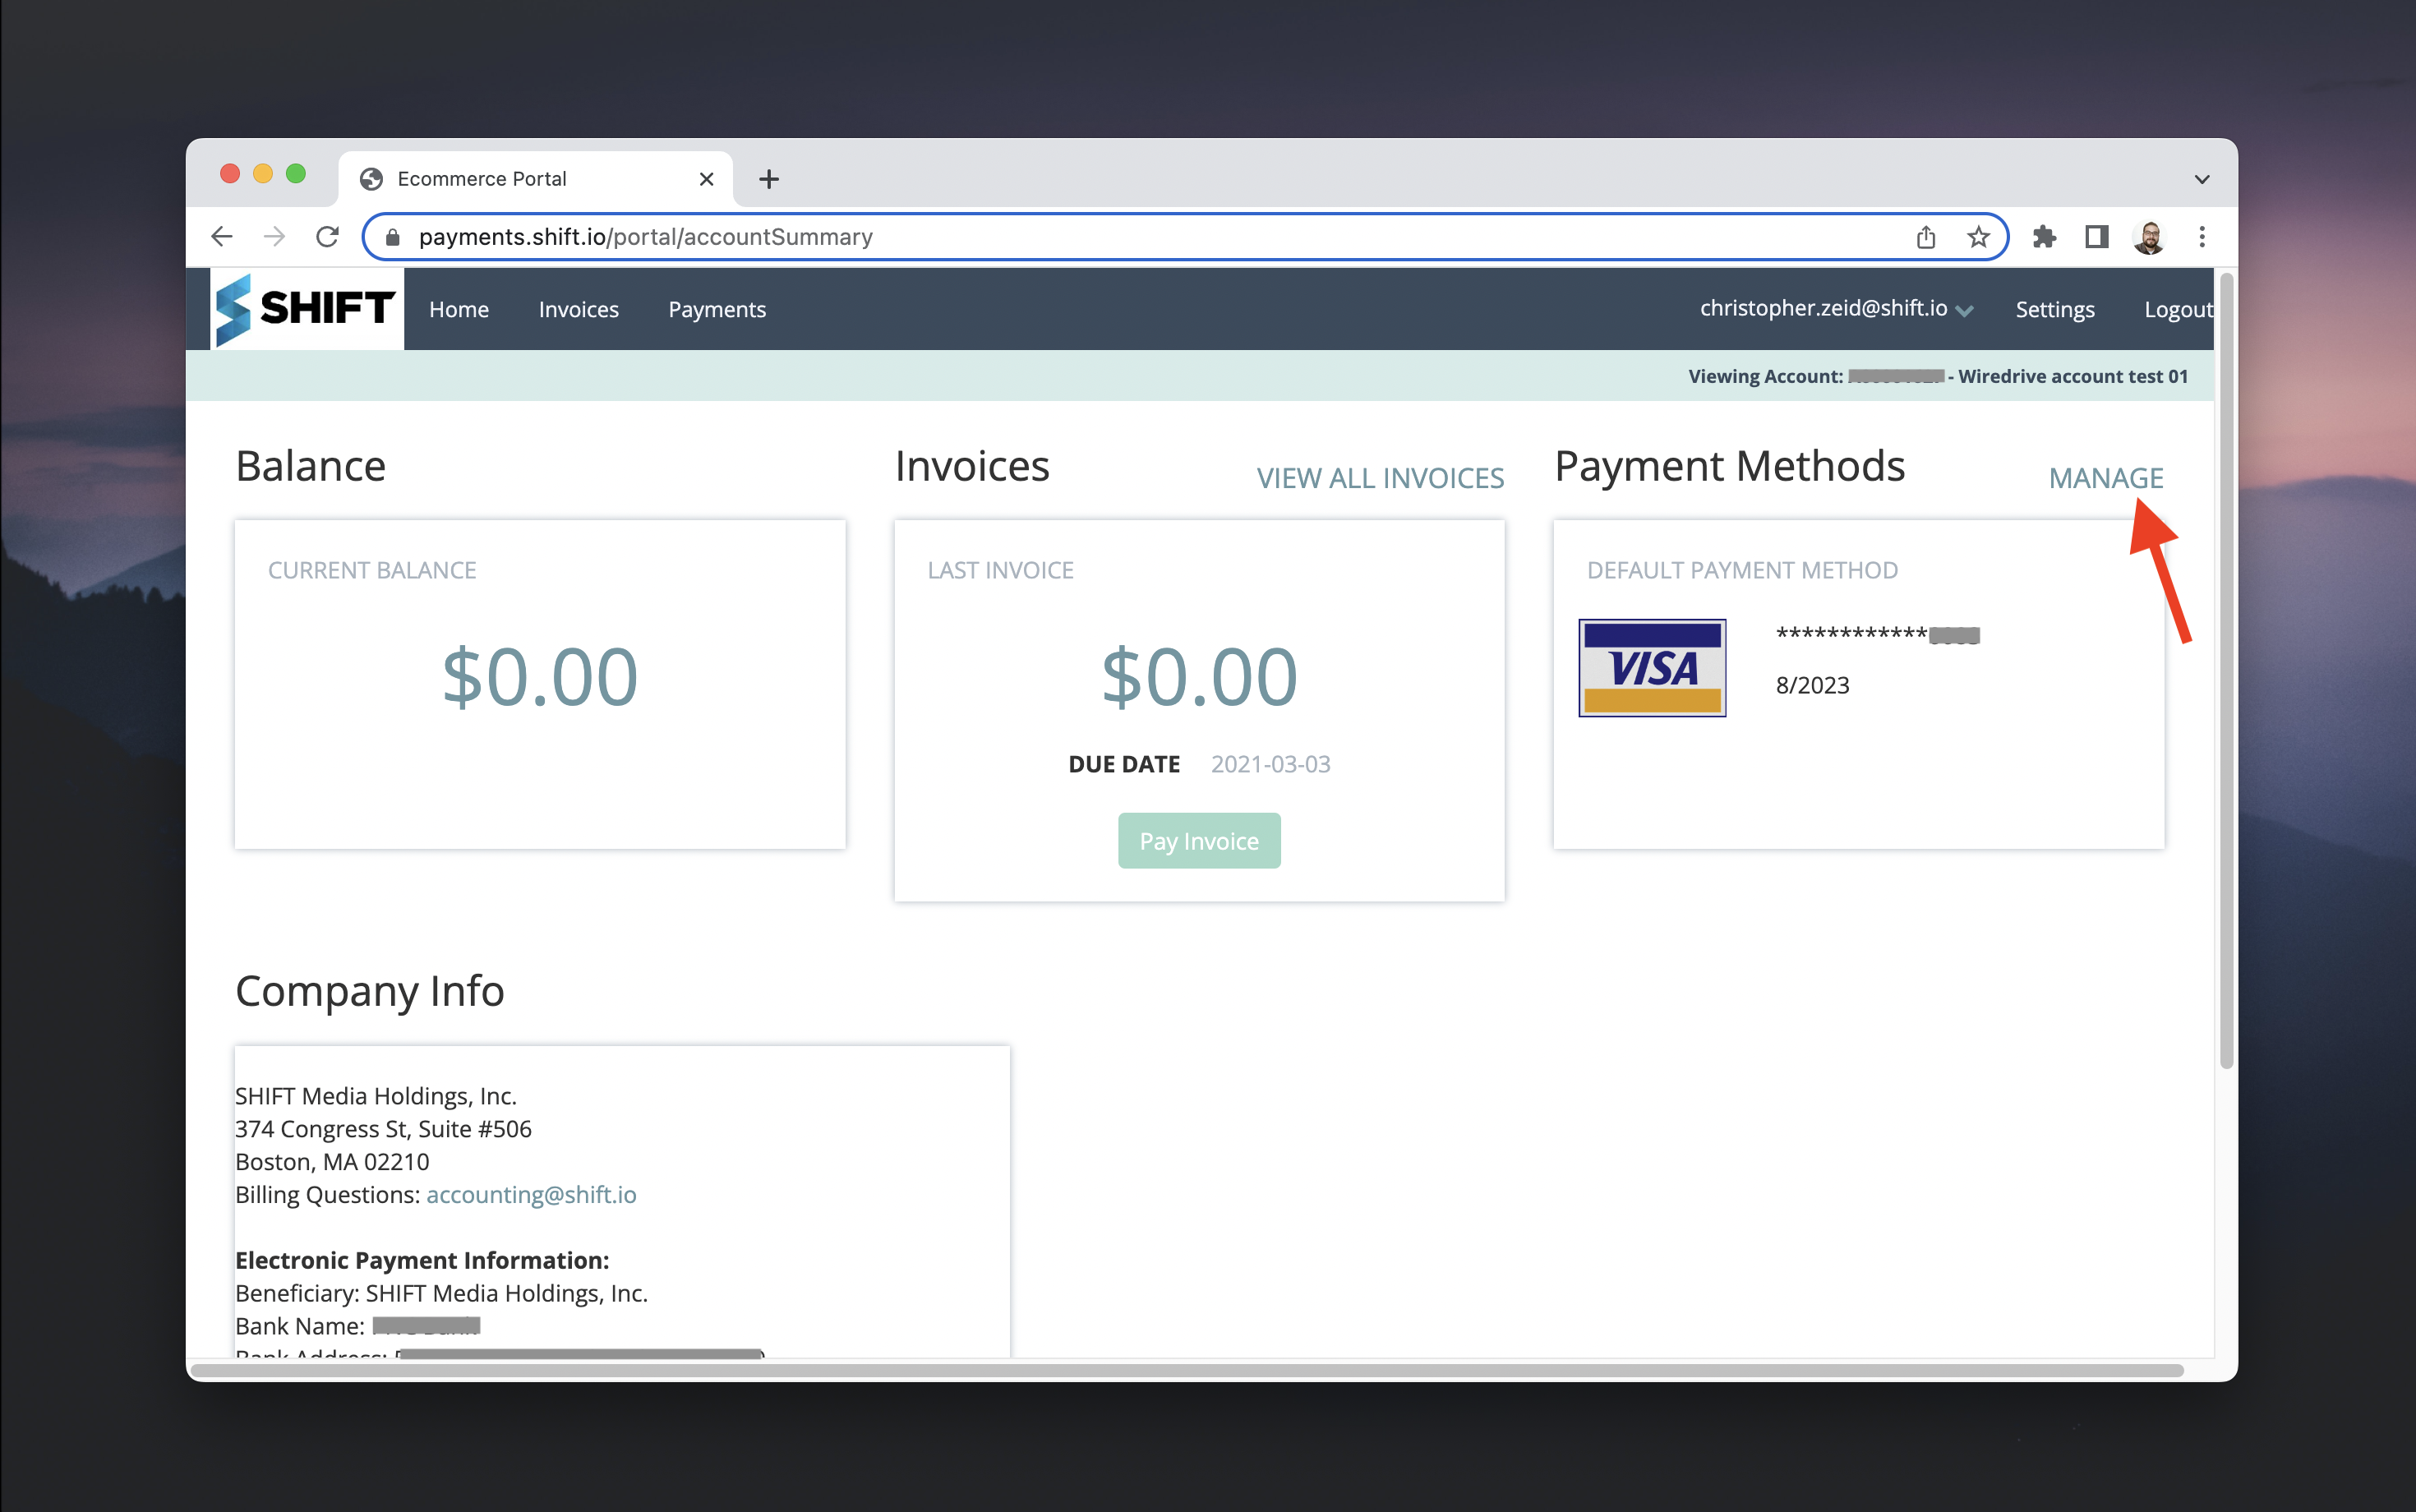Viewport: 2416px width, 1512px height.
Task: Click inside the address bar
Action: click(x=1100, y=236)
